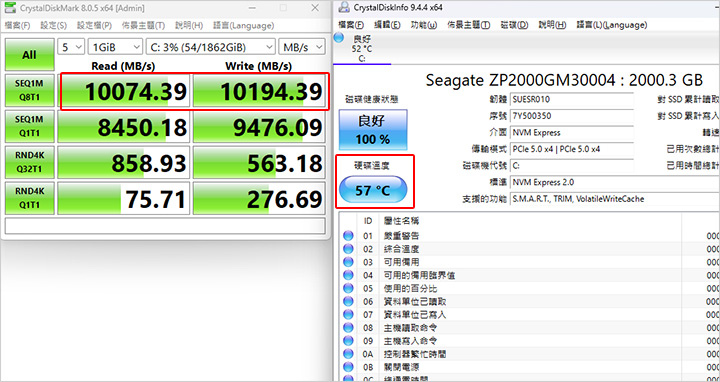The height and width of the screenshot is (382, 720).
Task: Click the drive letter field showing C:
Action: [572, 166]
